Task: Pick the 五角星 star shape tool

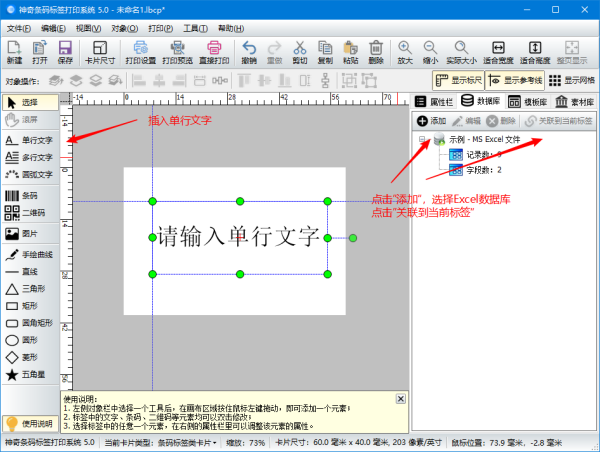Action: click(27, 374)
